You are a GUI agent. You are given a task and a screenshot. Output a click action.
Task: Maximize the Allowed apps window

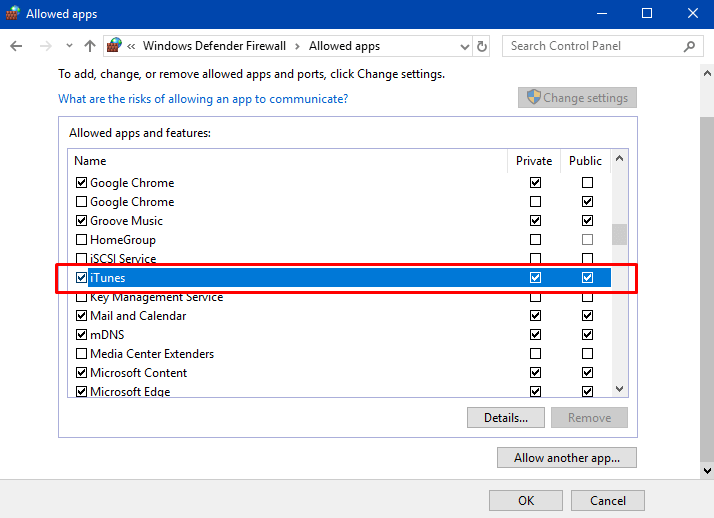(x=647, y=14)
